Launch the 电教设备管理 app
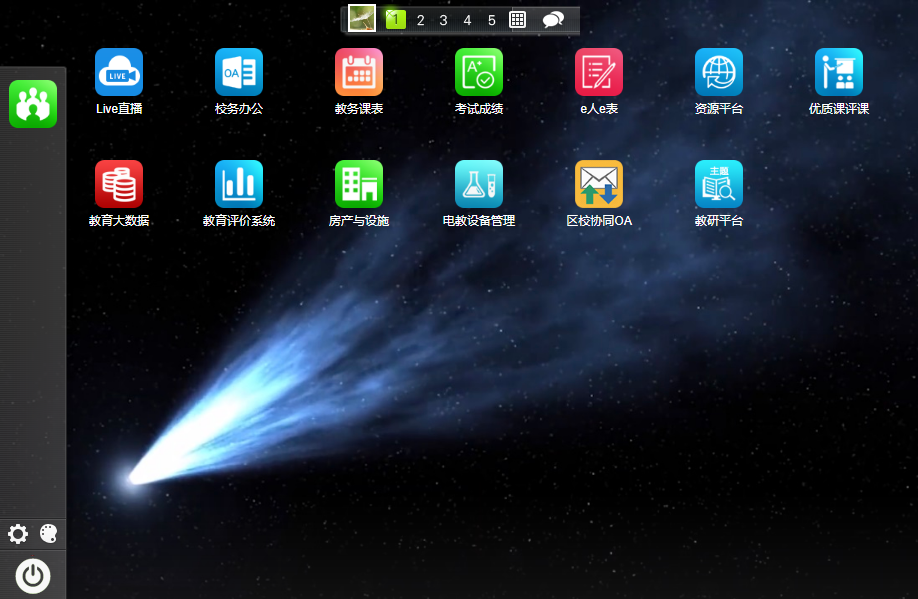This screenshot has height=599, width=918. (x=479, y=184)
